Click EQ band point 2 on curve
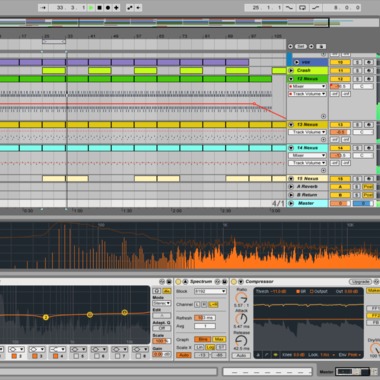Image resolution: width=380 pixels, height=380 pixels. pyautogui.click(x=46, y=318)
